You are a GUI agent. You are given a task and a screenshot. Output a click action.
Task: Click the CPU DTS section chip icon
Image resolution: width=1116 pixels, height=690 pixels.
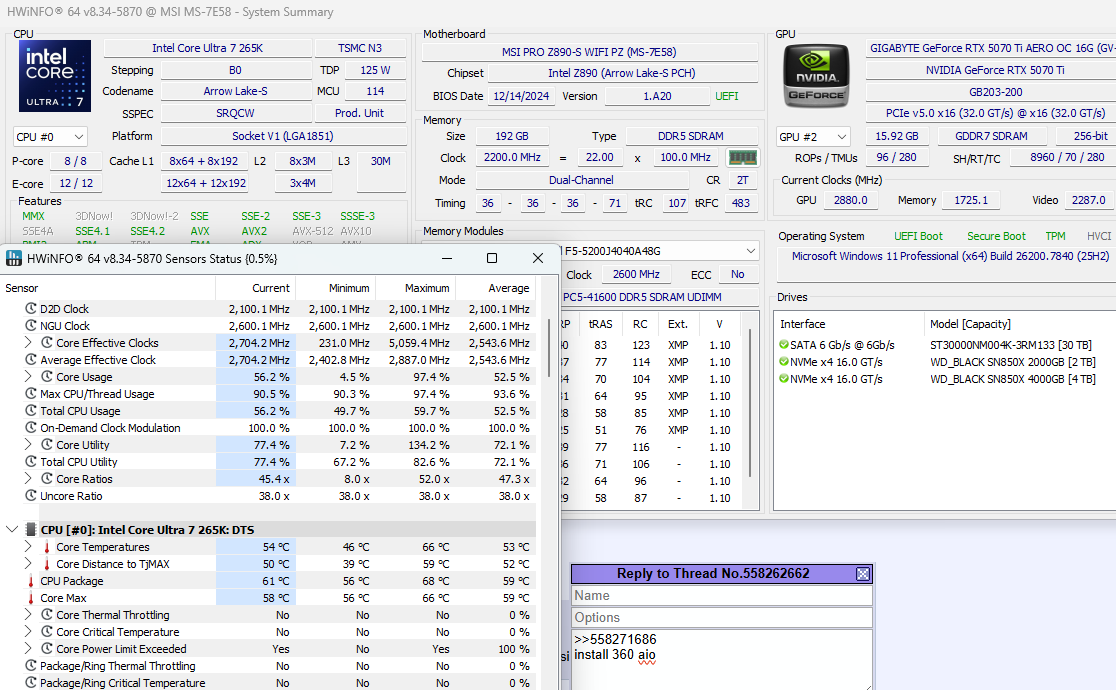[31, 529]
